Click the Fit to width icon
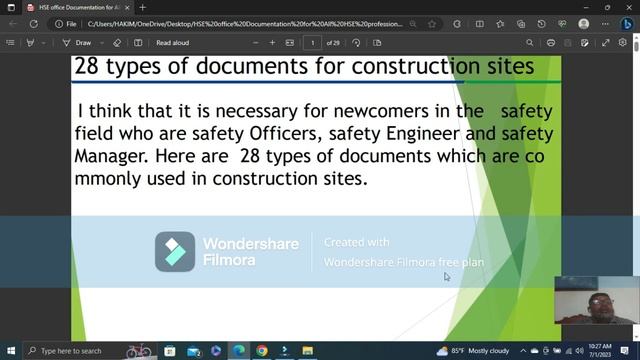This screenshot has width=640, height=360. (289, 42)
